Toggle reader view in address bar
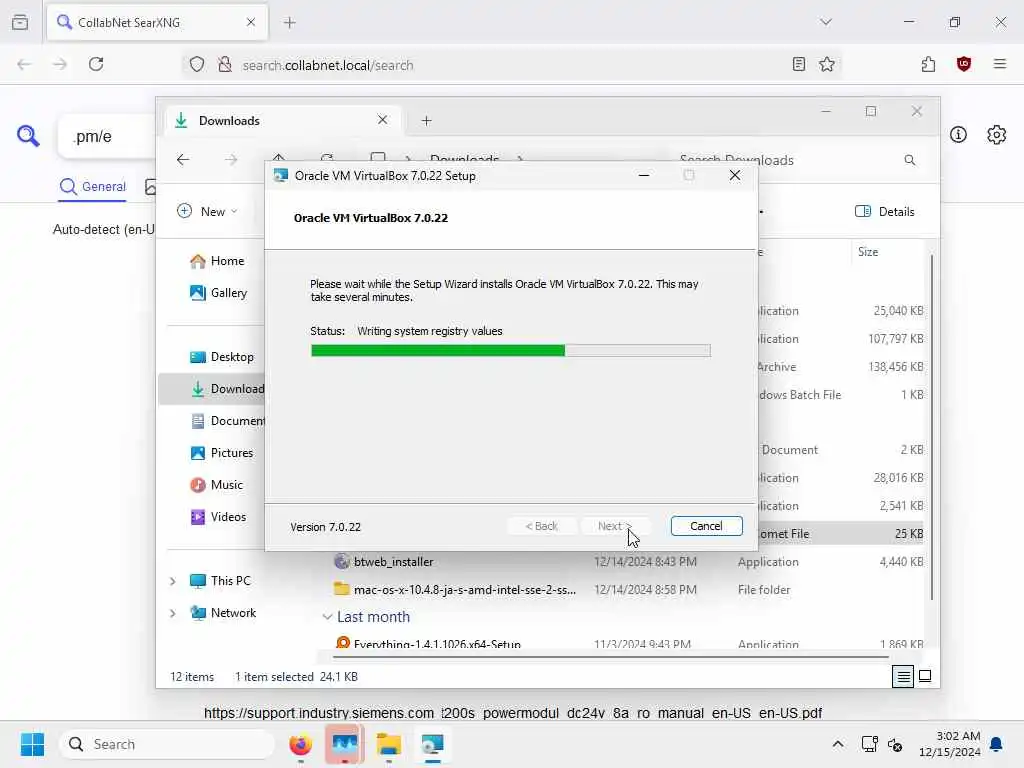 [x=799, y=64]
